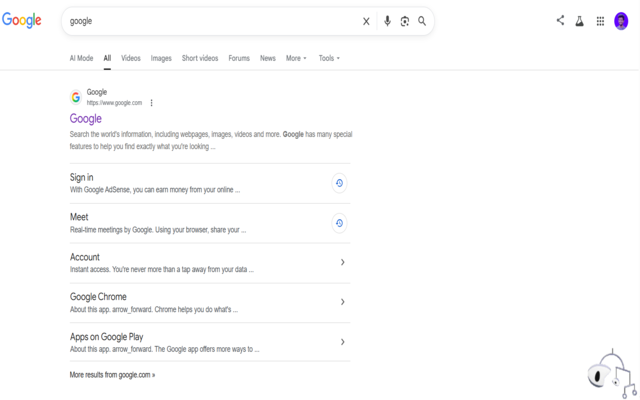
Task: Click Real-time meetings by Google description
Action: [158, 230]
